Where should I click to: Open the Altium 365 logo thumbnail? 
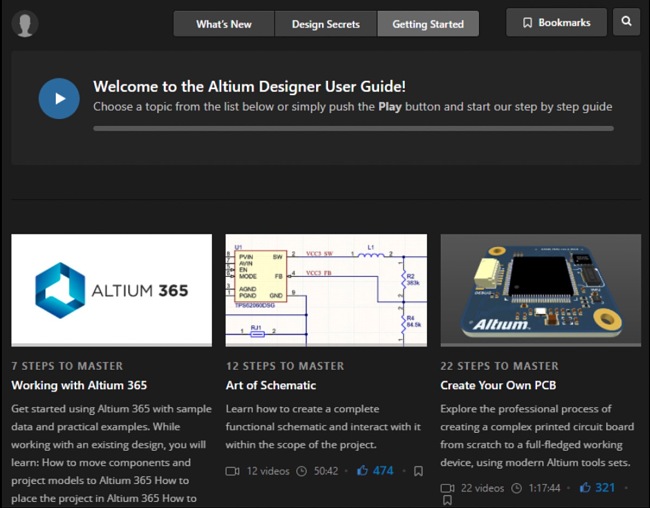(112, 290)
